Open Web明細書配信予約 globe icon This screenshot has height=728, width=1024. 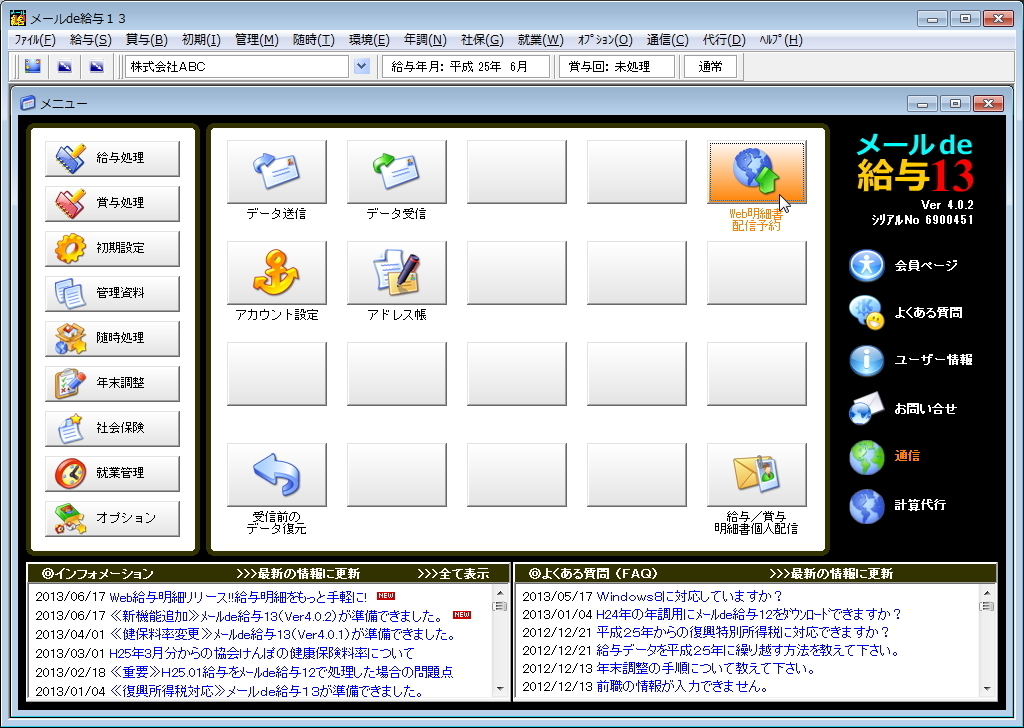point(757,172)
